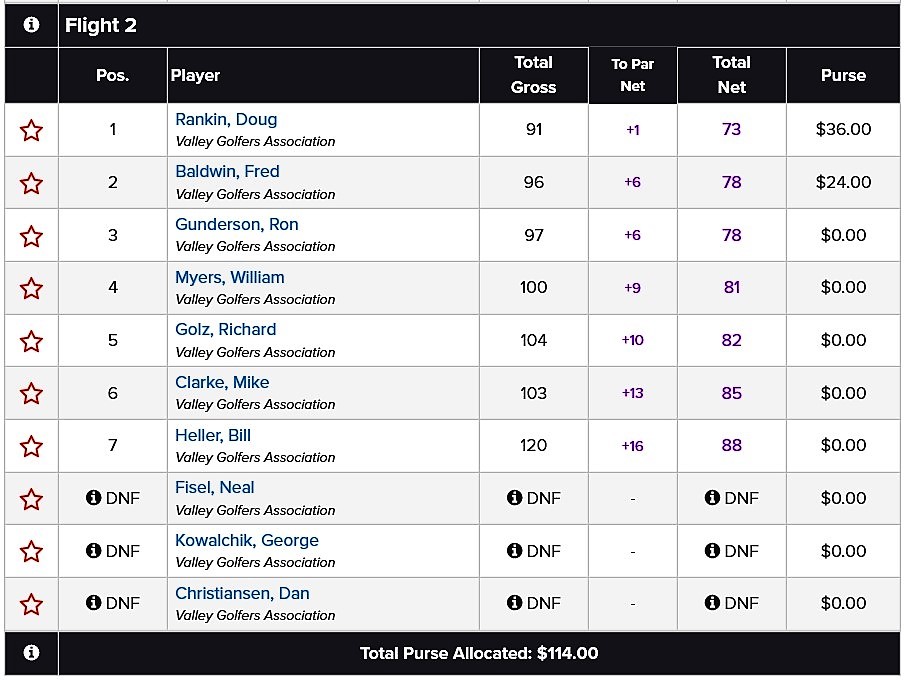This screenshot has width=904, height=680.
Task: Toggle favorite star for Rankin, Doug
Action: tap(31, 130)
